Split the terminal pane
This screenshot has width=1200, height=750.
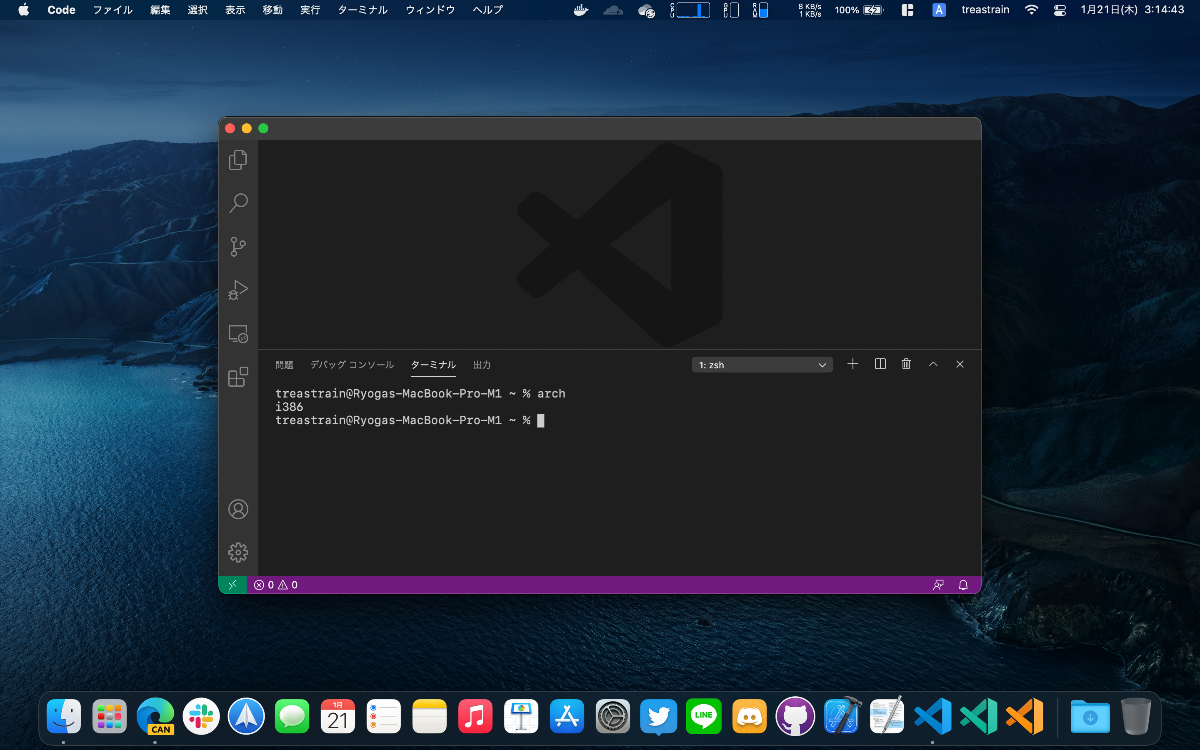880,364
